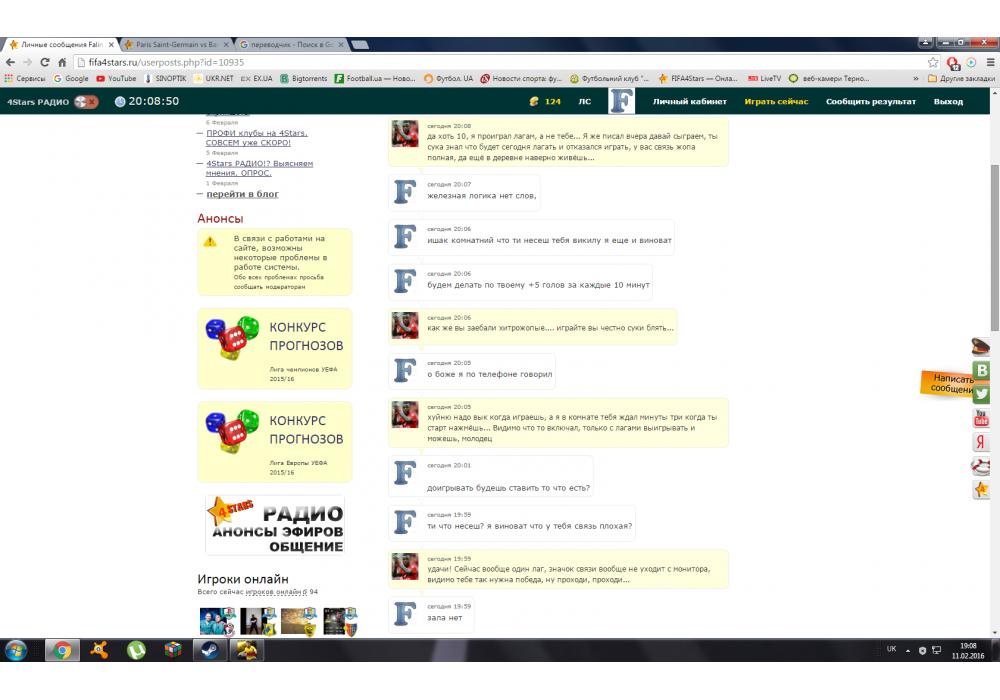The height and width of the screenshot is (700, 1000).
Task: Bookmark page with the star icon
Action: (x=933, y=61)
